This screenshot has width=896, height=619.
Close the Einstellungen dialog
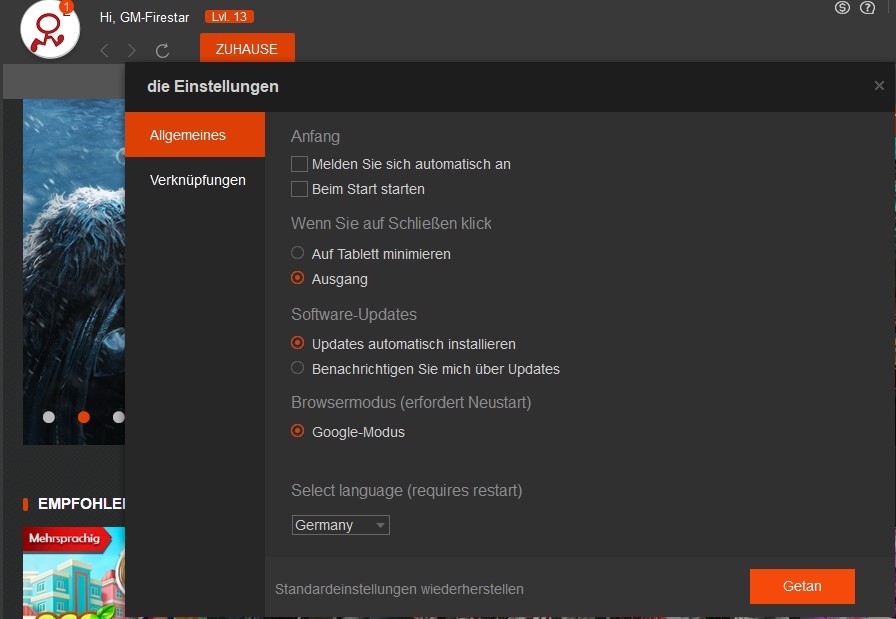879,86
